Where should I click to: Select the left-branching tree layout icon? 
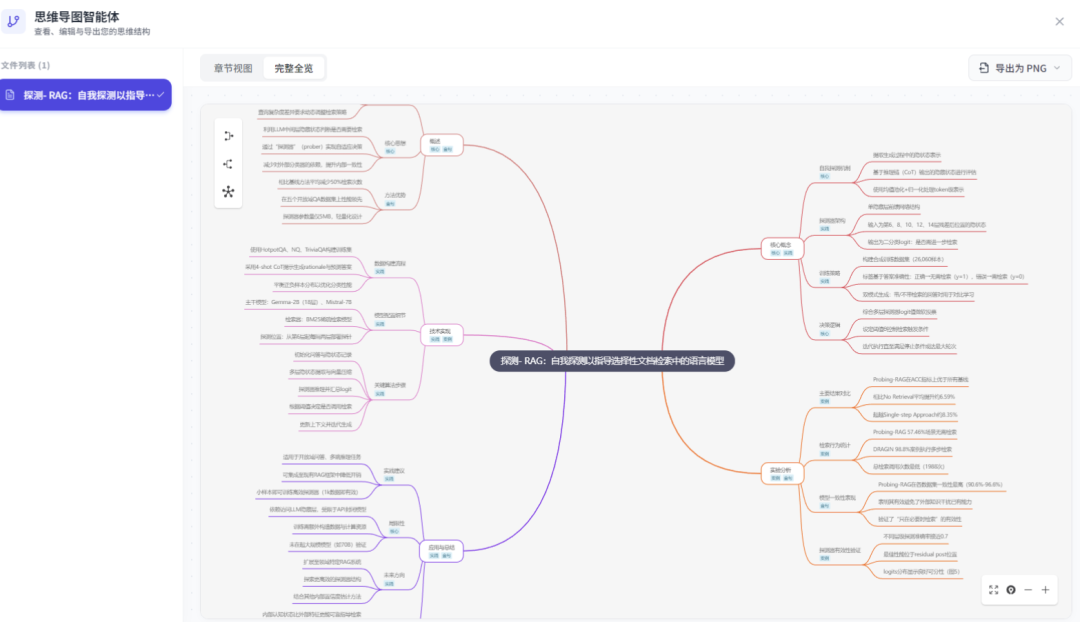click(228, 164)
